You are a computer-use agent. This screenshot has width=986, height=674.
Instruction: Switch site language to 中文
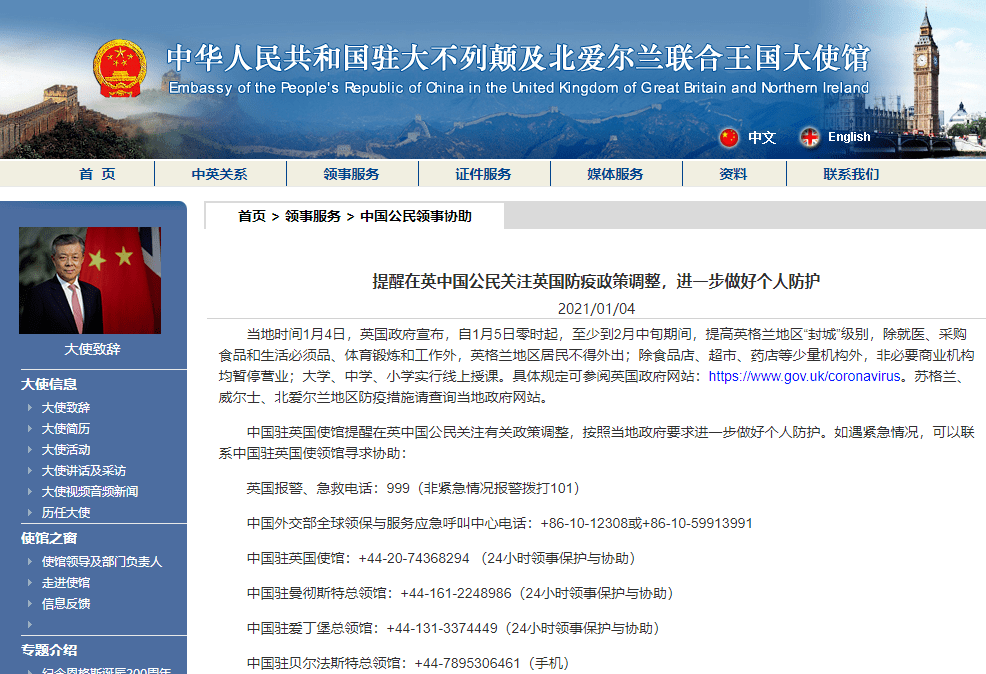(762, 137)
